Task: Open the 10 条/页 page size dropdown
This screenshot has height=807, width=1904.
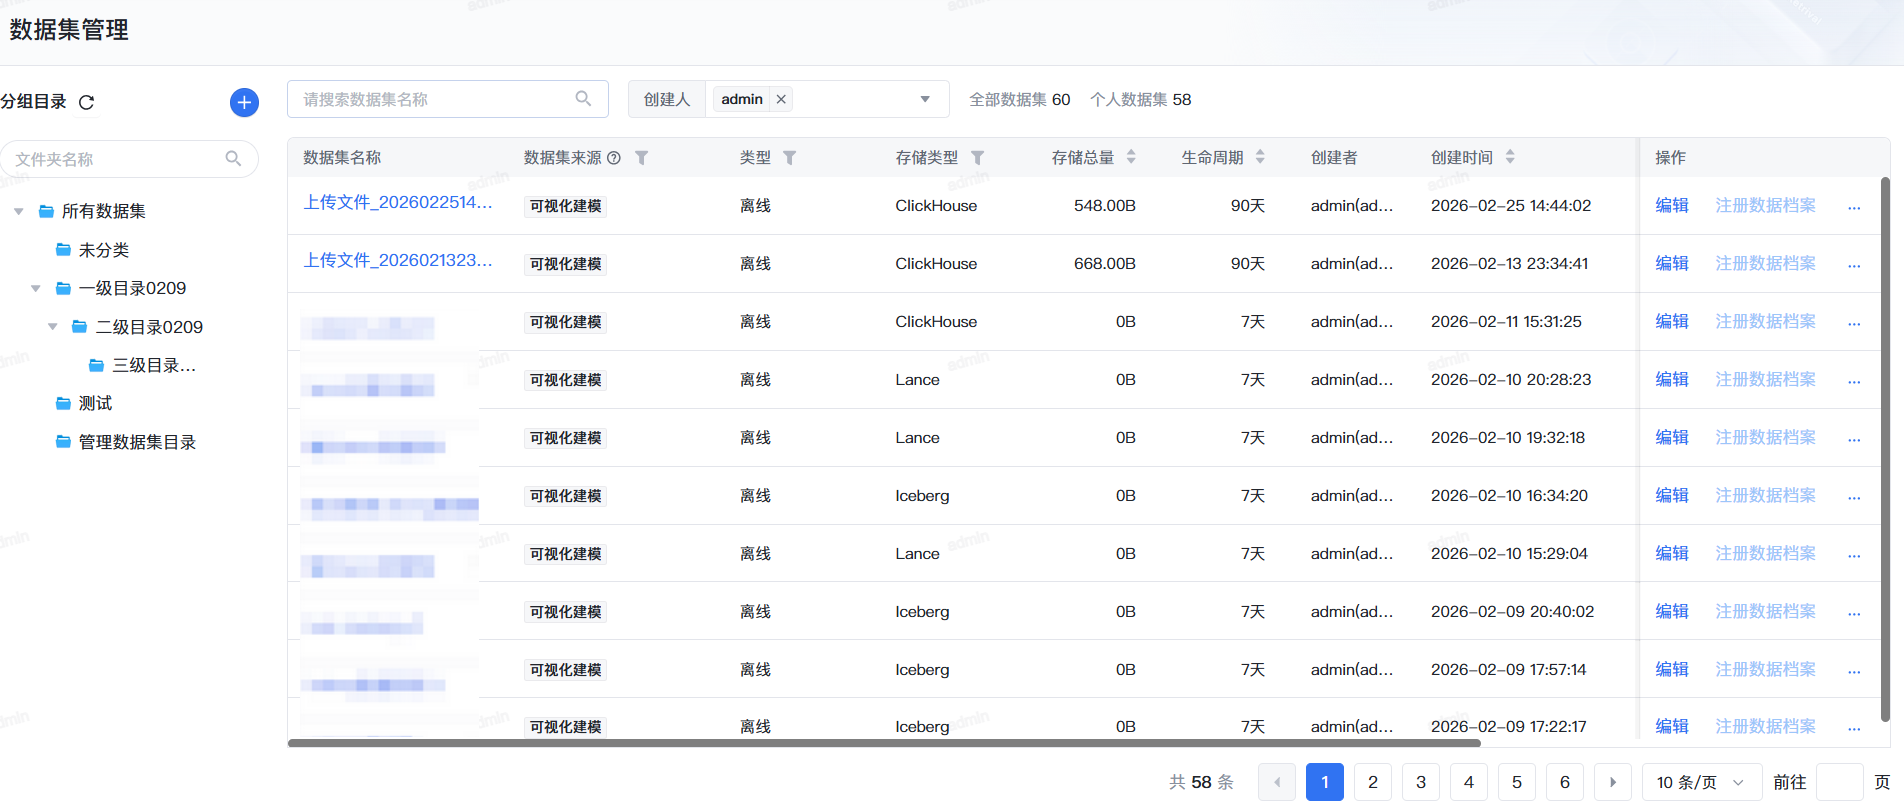Action: point(1700,782)
